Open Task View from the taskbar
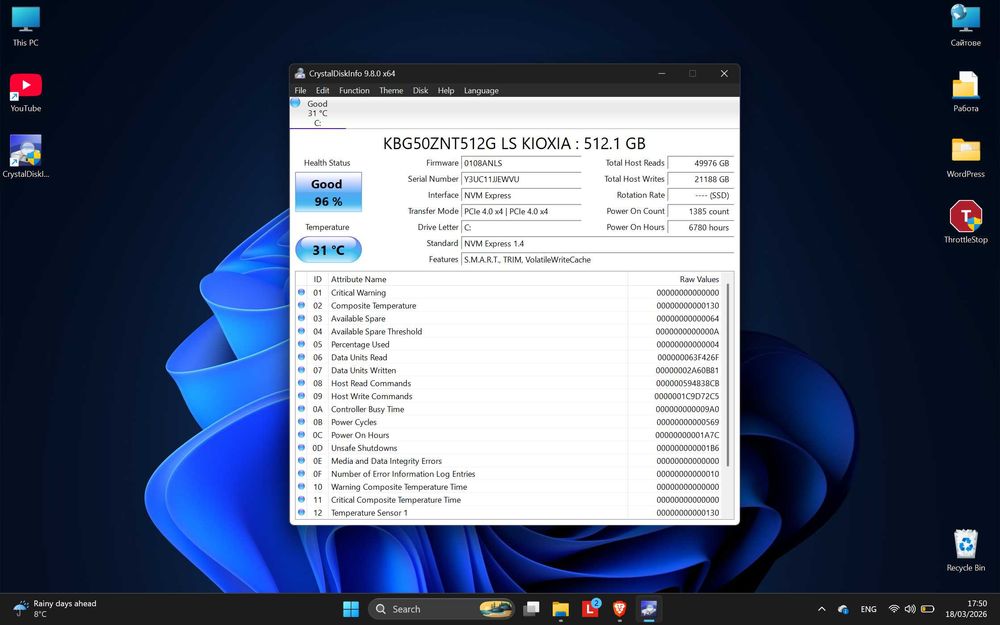The width and height of the screenshot is (1000, 625). [x=531, y=609]
